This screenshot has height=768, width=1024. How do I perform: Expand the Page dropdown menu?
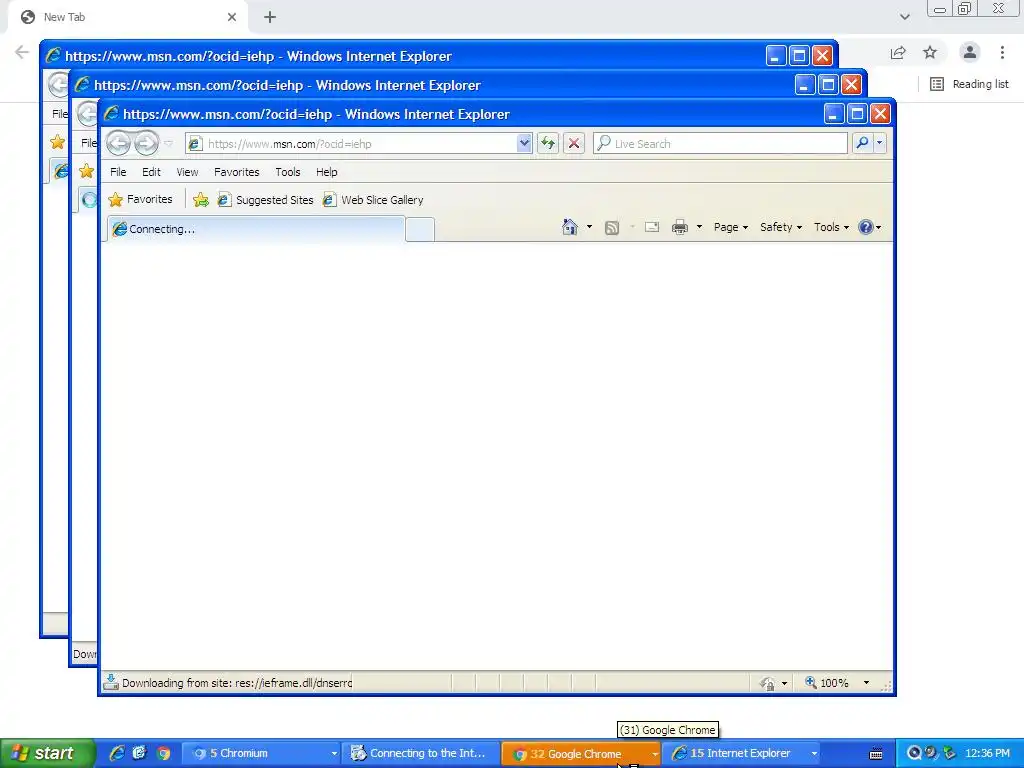[731, 227]
